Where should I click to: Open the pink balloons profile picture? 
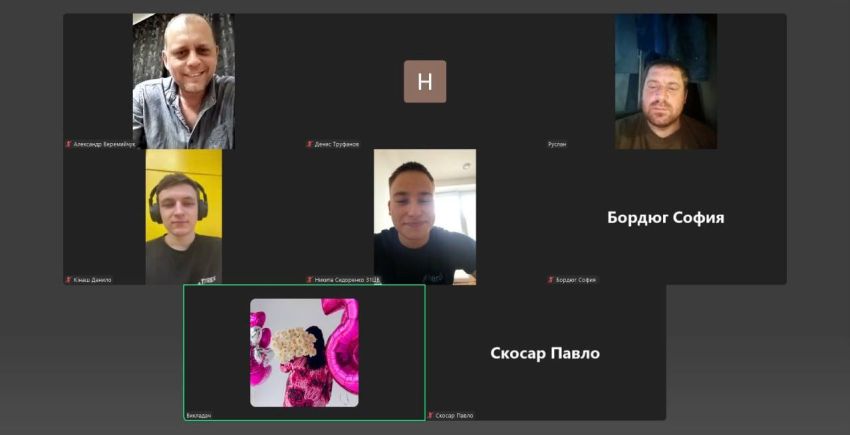tap(304, 353)
